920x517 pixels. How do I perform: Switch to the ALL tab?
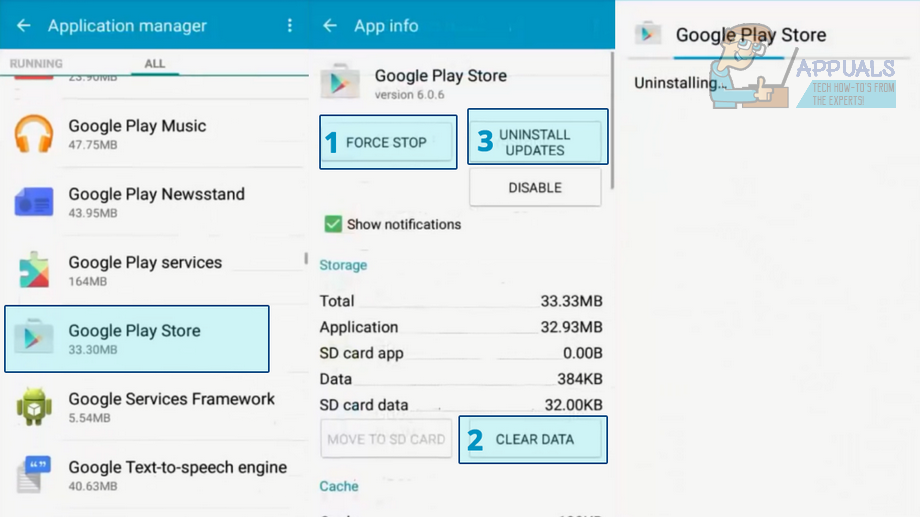(x=154, y=63)
